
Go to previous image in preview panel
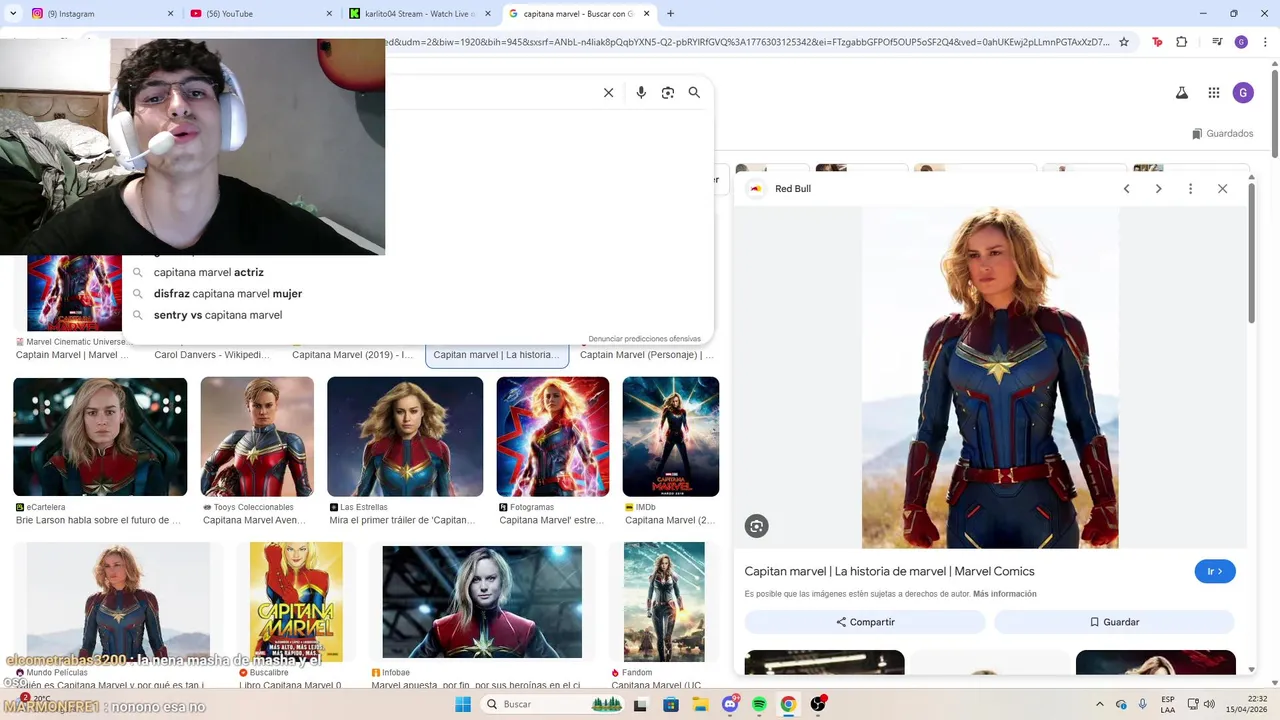click(x=1127, y=189)
